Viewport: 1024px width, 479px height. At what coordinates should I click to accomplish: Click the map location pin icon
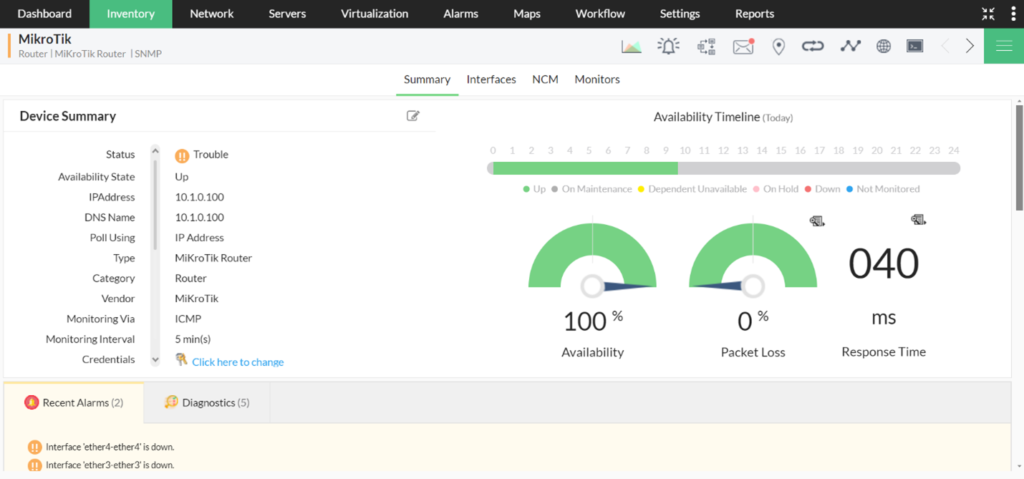(x=778, y=46)
